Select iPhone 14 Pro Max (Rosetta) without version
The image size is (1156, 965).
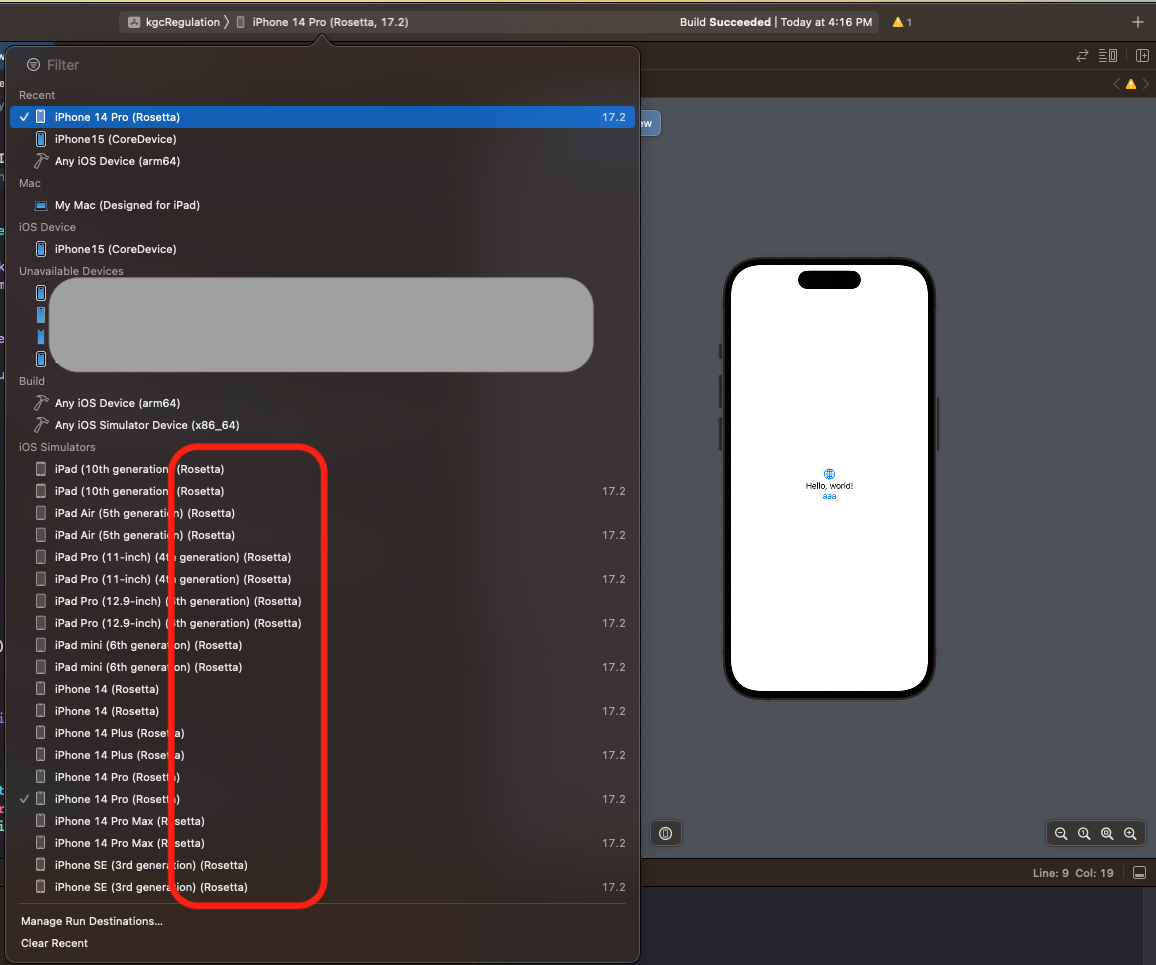pyautogui.click(x=322, y=821)
